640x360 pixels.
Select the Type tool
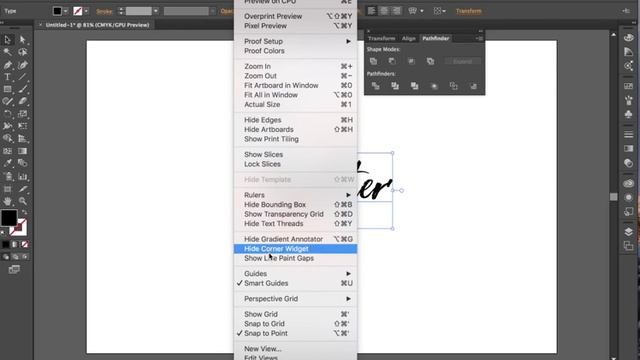click(7, 77)
